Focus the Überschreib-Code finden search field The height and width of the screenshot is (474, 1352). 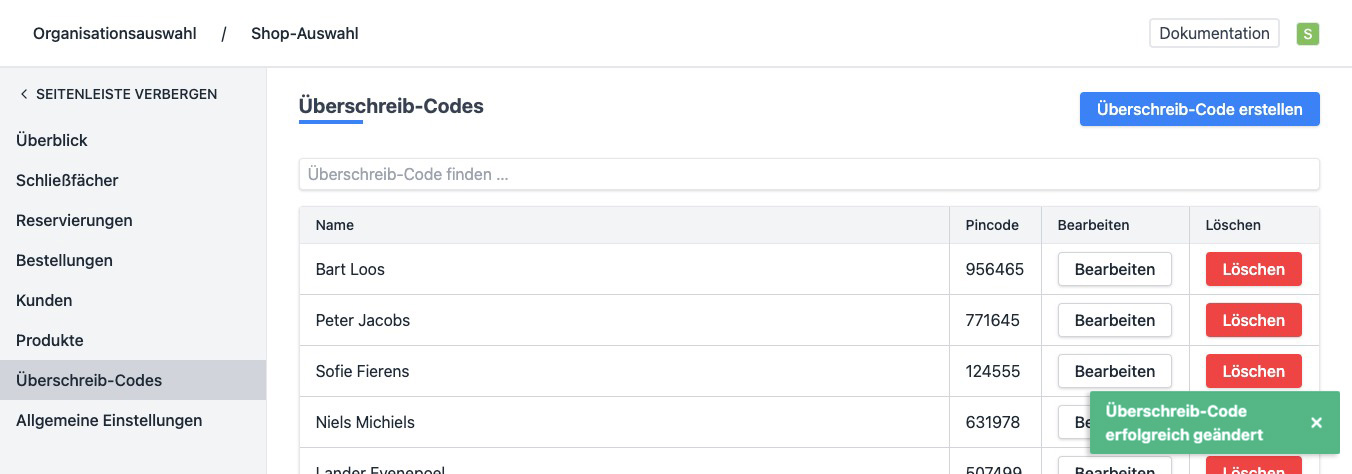tap(808, 174)
